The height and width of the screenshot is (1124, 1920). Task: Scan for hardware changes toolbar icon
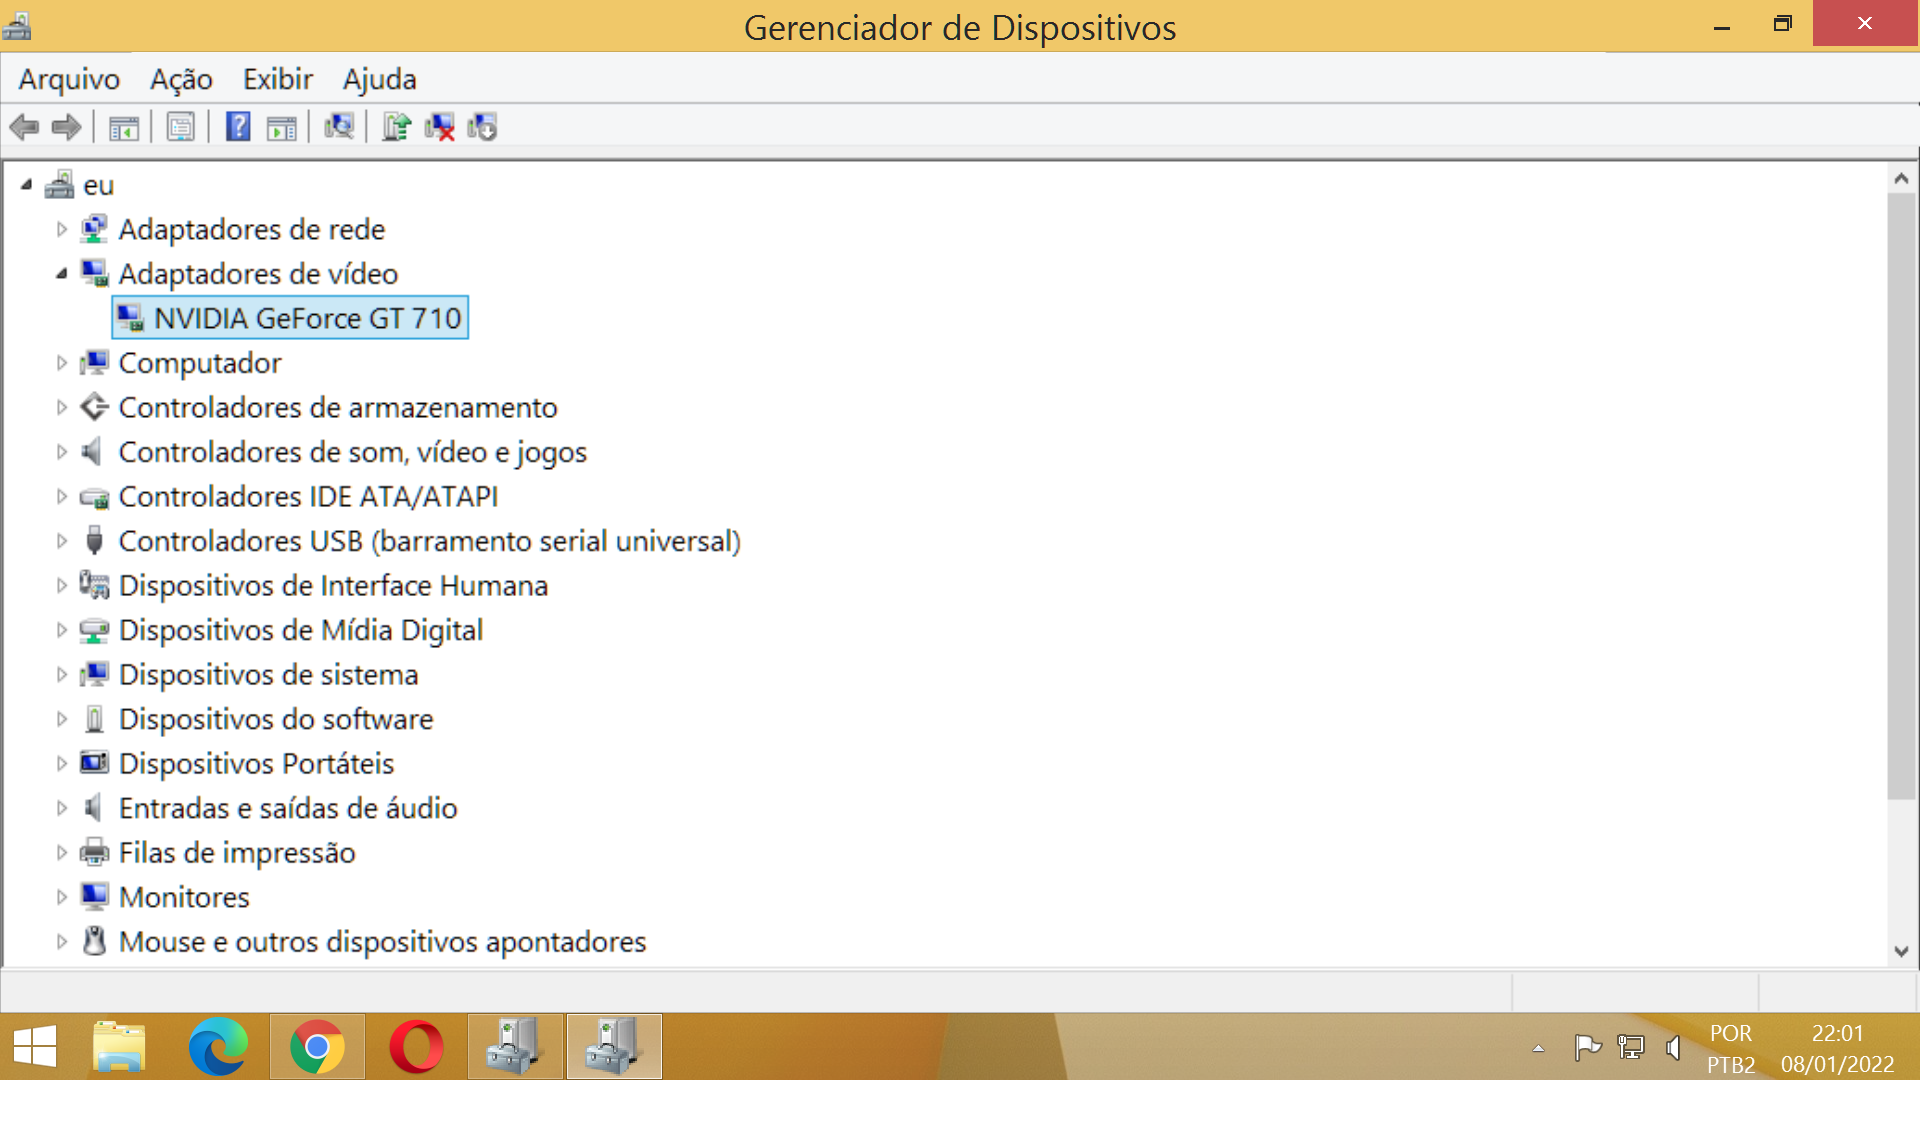(339, 127)
